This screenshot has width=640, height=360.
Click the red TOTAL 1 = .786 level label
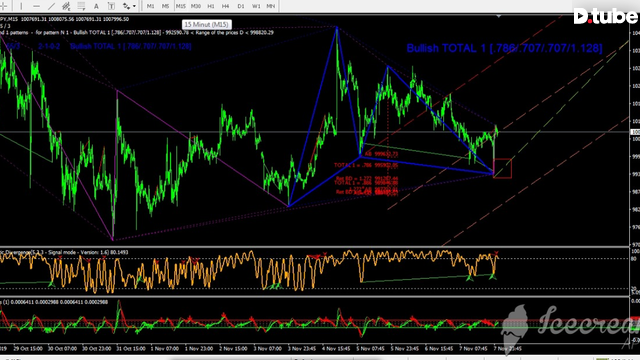[x=366, y=165]
